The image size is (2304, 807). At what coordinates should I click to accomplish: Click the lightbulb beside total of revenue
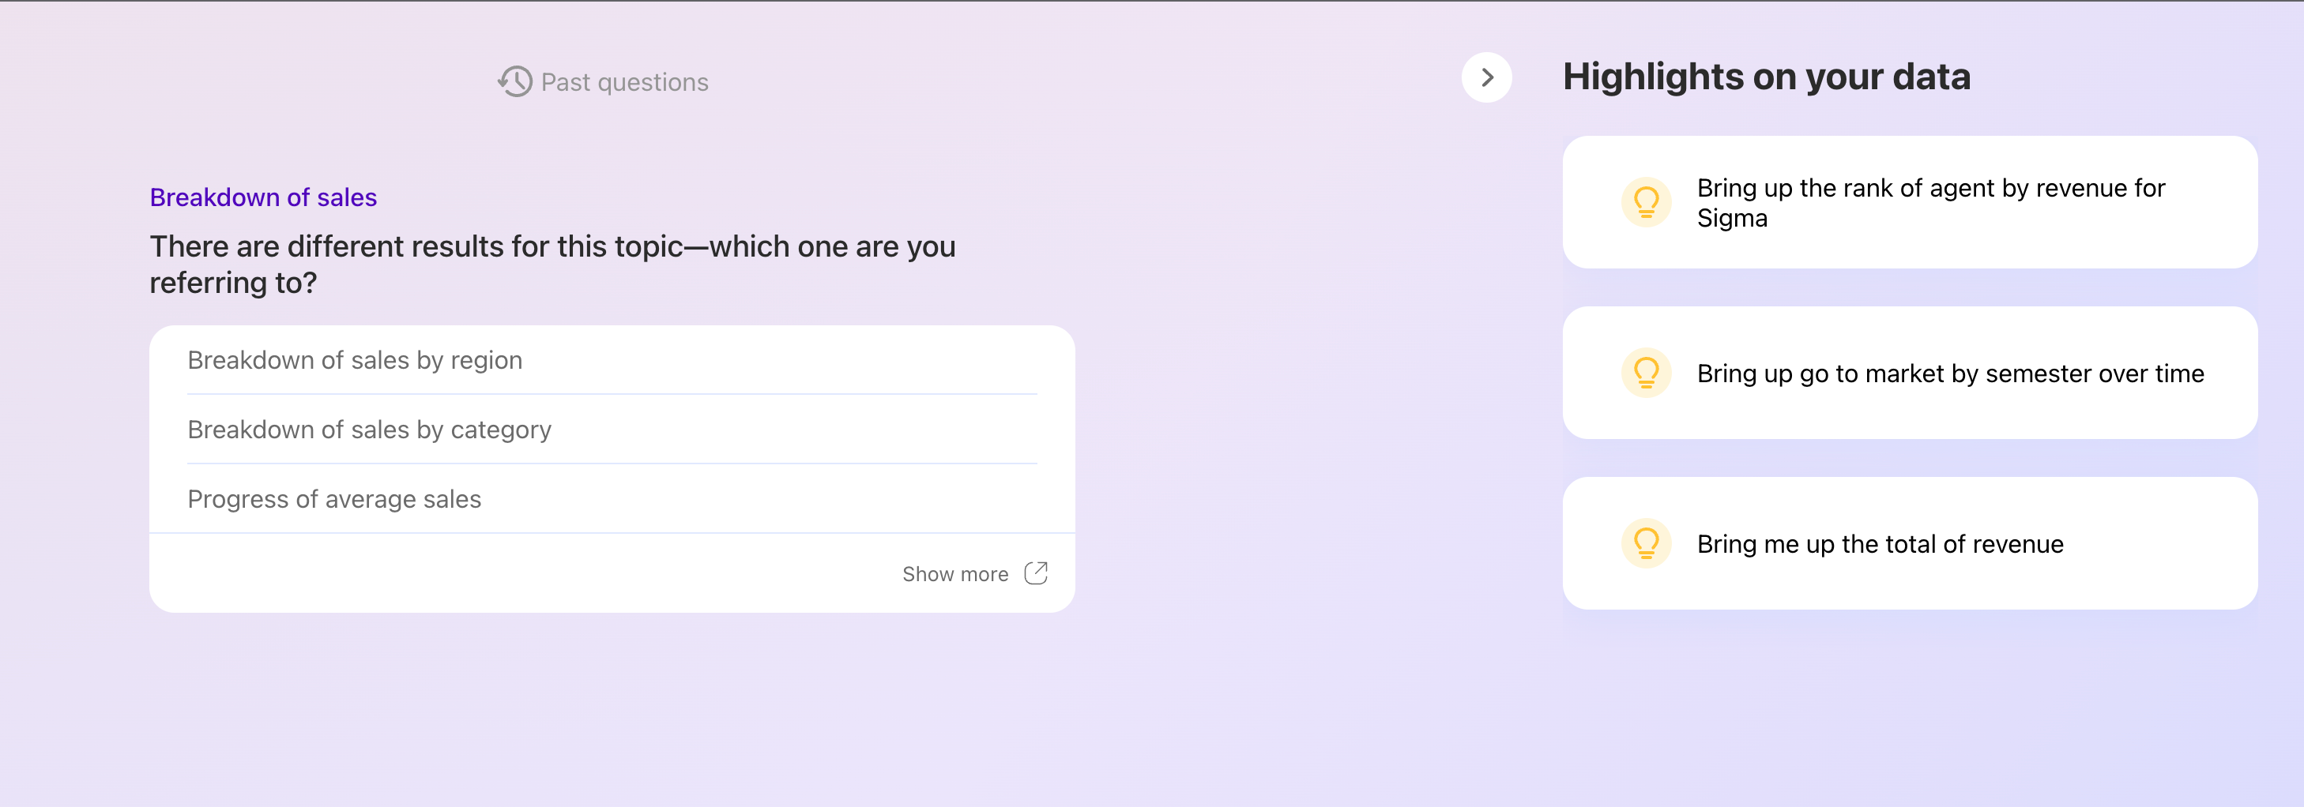coord(1646,544)
